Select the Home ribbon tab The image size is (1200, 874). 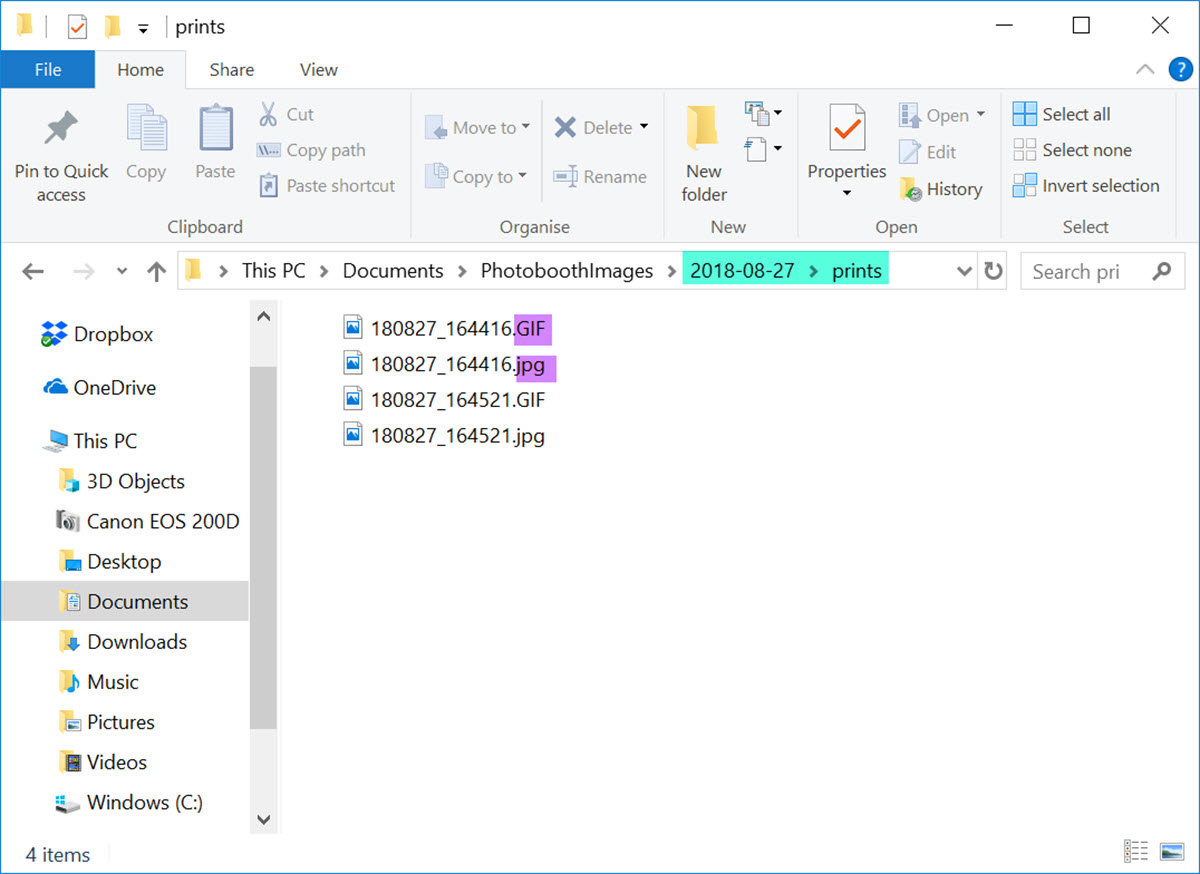pyautogui.click(x=140, y=69)
